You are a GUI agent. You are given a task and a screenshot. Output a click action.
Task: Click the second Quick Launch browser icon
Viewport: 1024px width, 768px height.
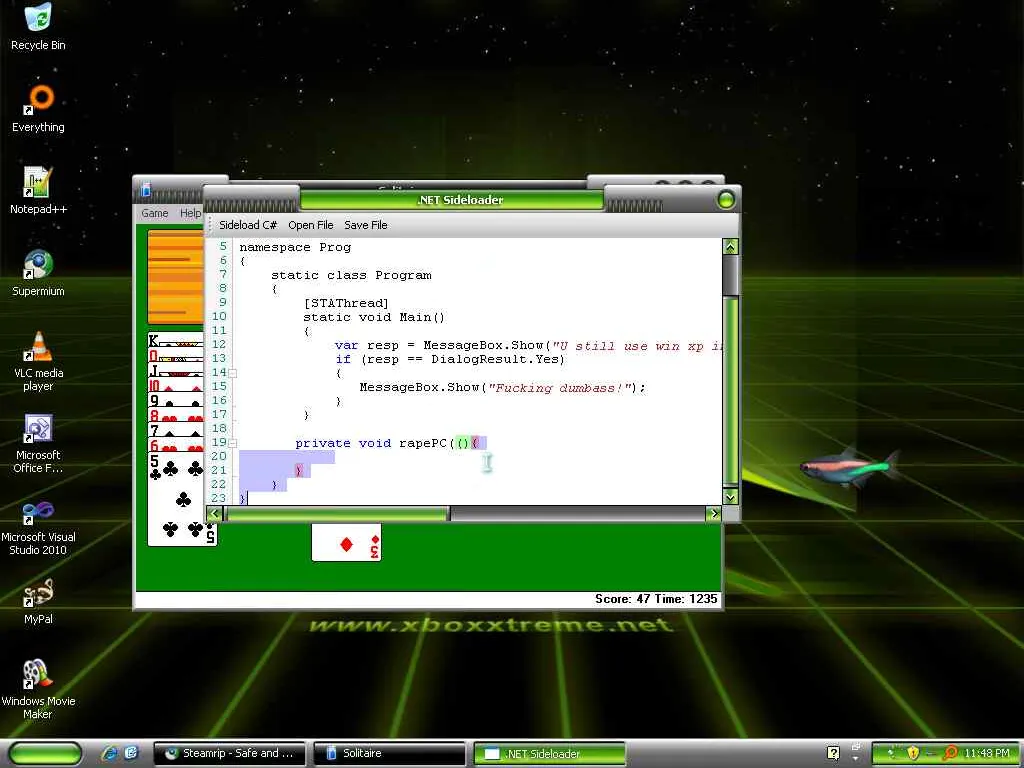(x=131, y=753)
